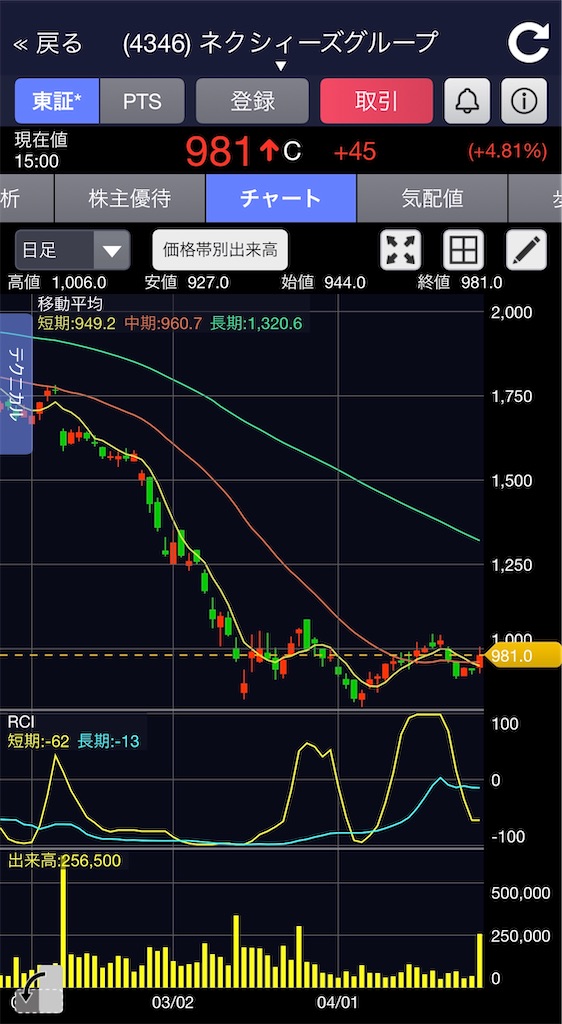562x1024 pixels.
Task: Open the price alert bell icon
Action: [467, 101]
